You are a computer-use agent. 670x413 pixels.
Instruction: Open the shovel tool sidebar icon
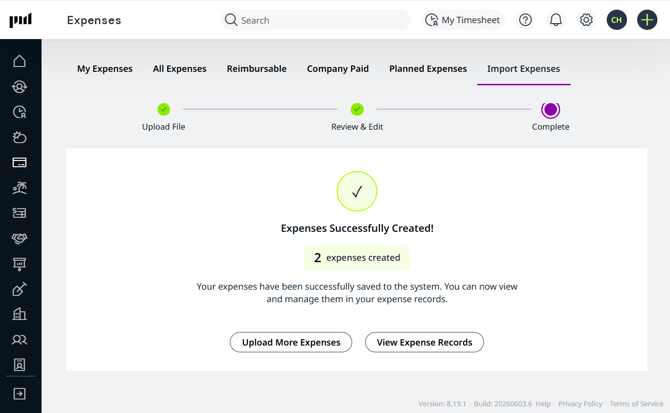coord(19,289)
